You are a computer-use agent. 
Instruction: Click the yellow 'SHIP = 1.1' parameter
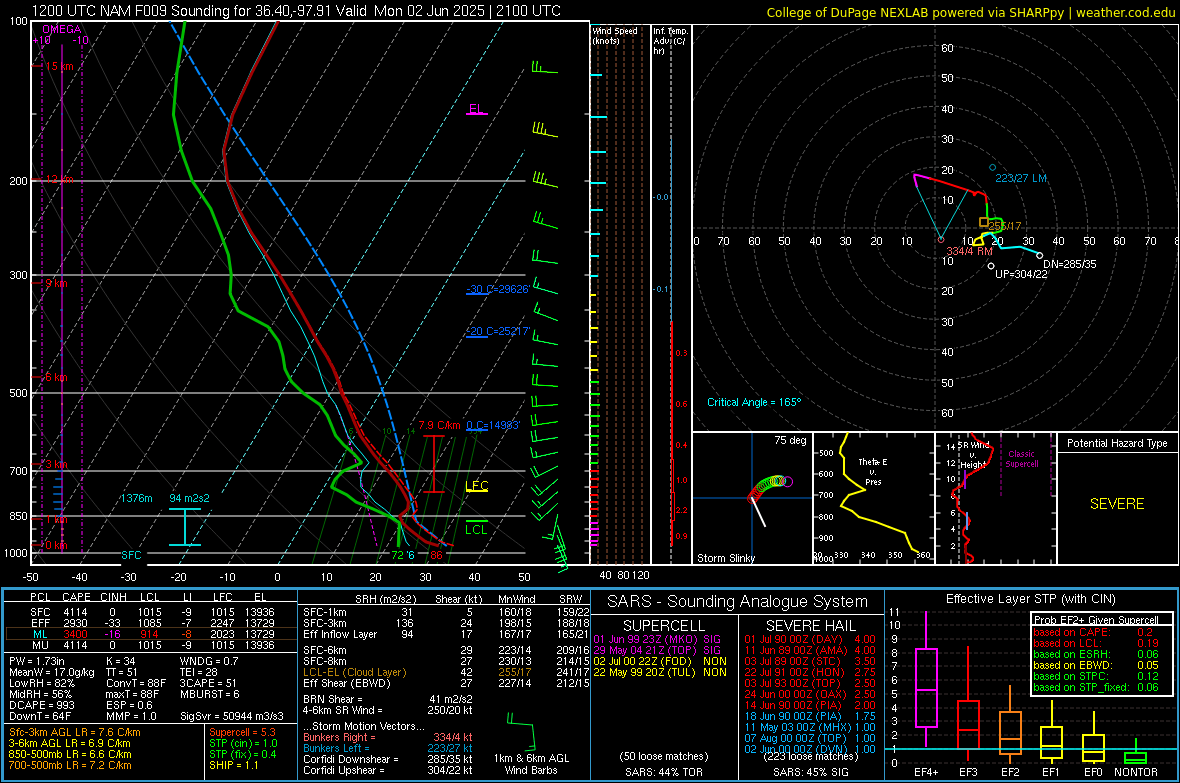233,765
